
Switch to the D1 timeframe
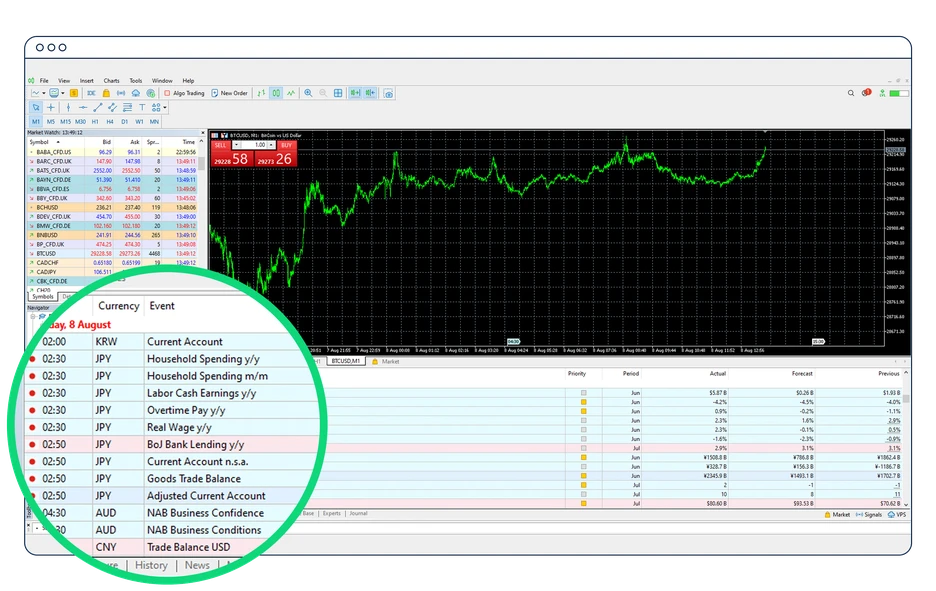[124, 122]
